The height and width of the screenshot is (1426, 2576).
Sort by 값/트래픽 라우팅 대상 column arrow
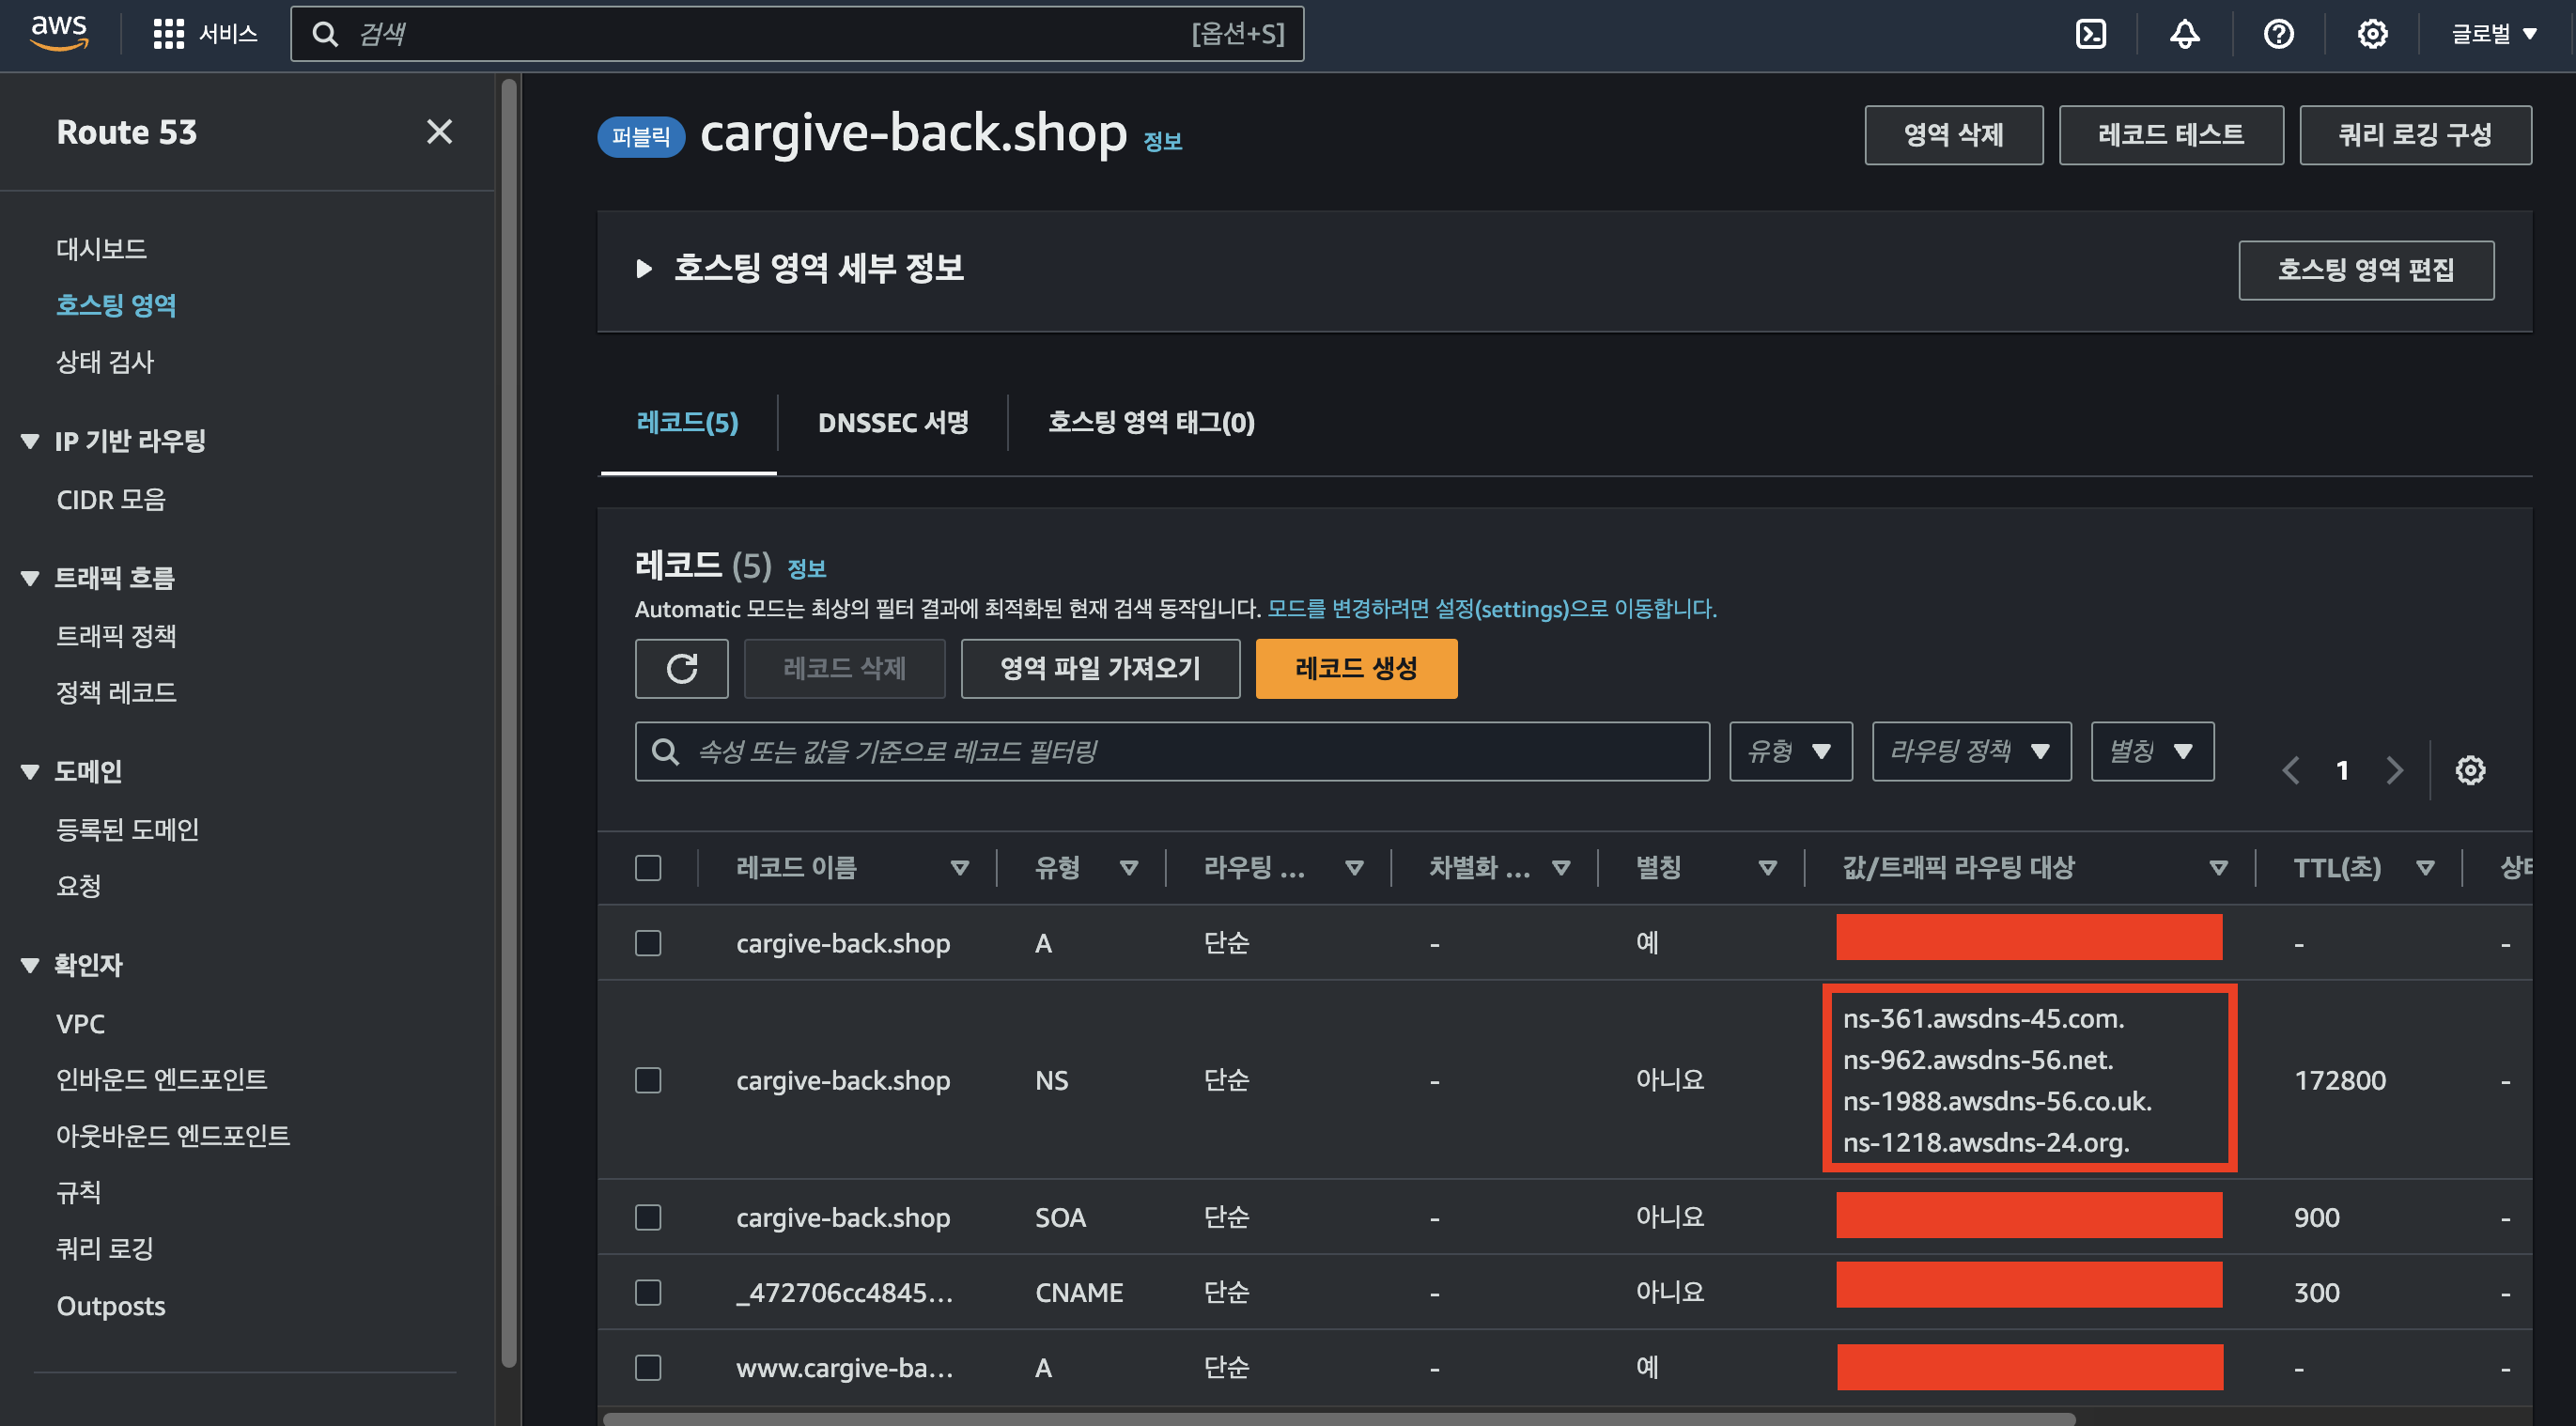[x=2218, y=867]
